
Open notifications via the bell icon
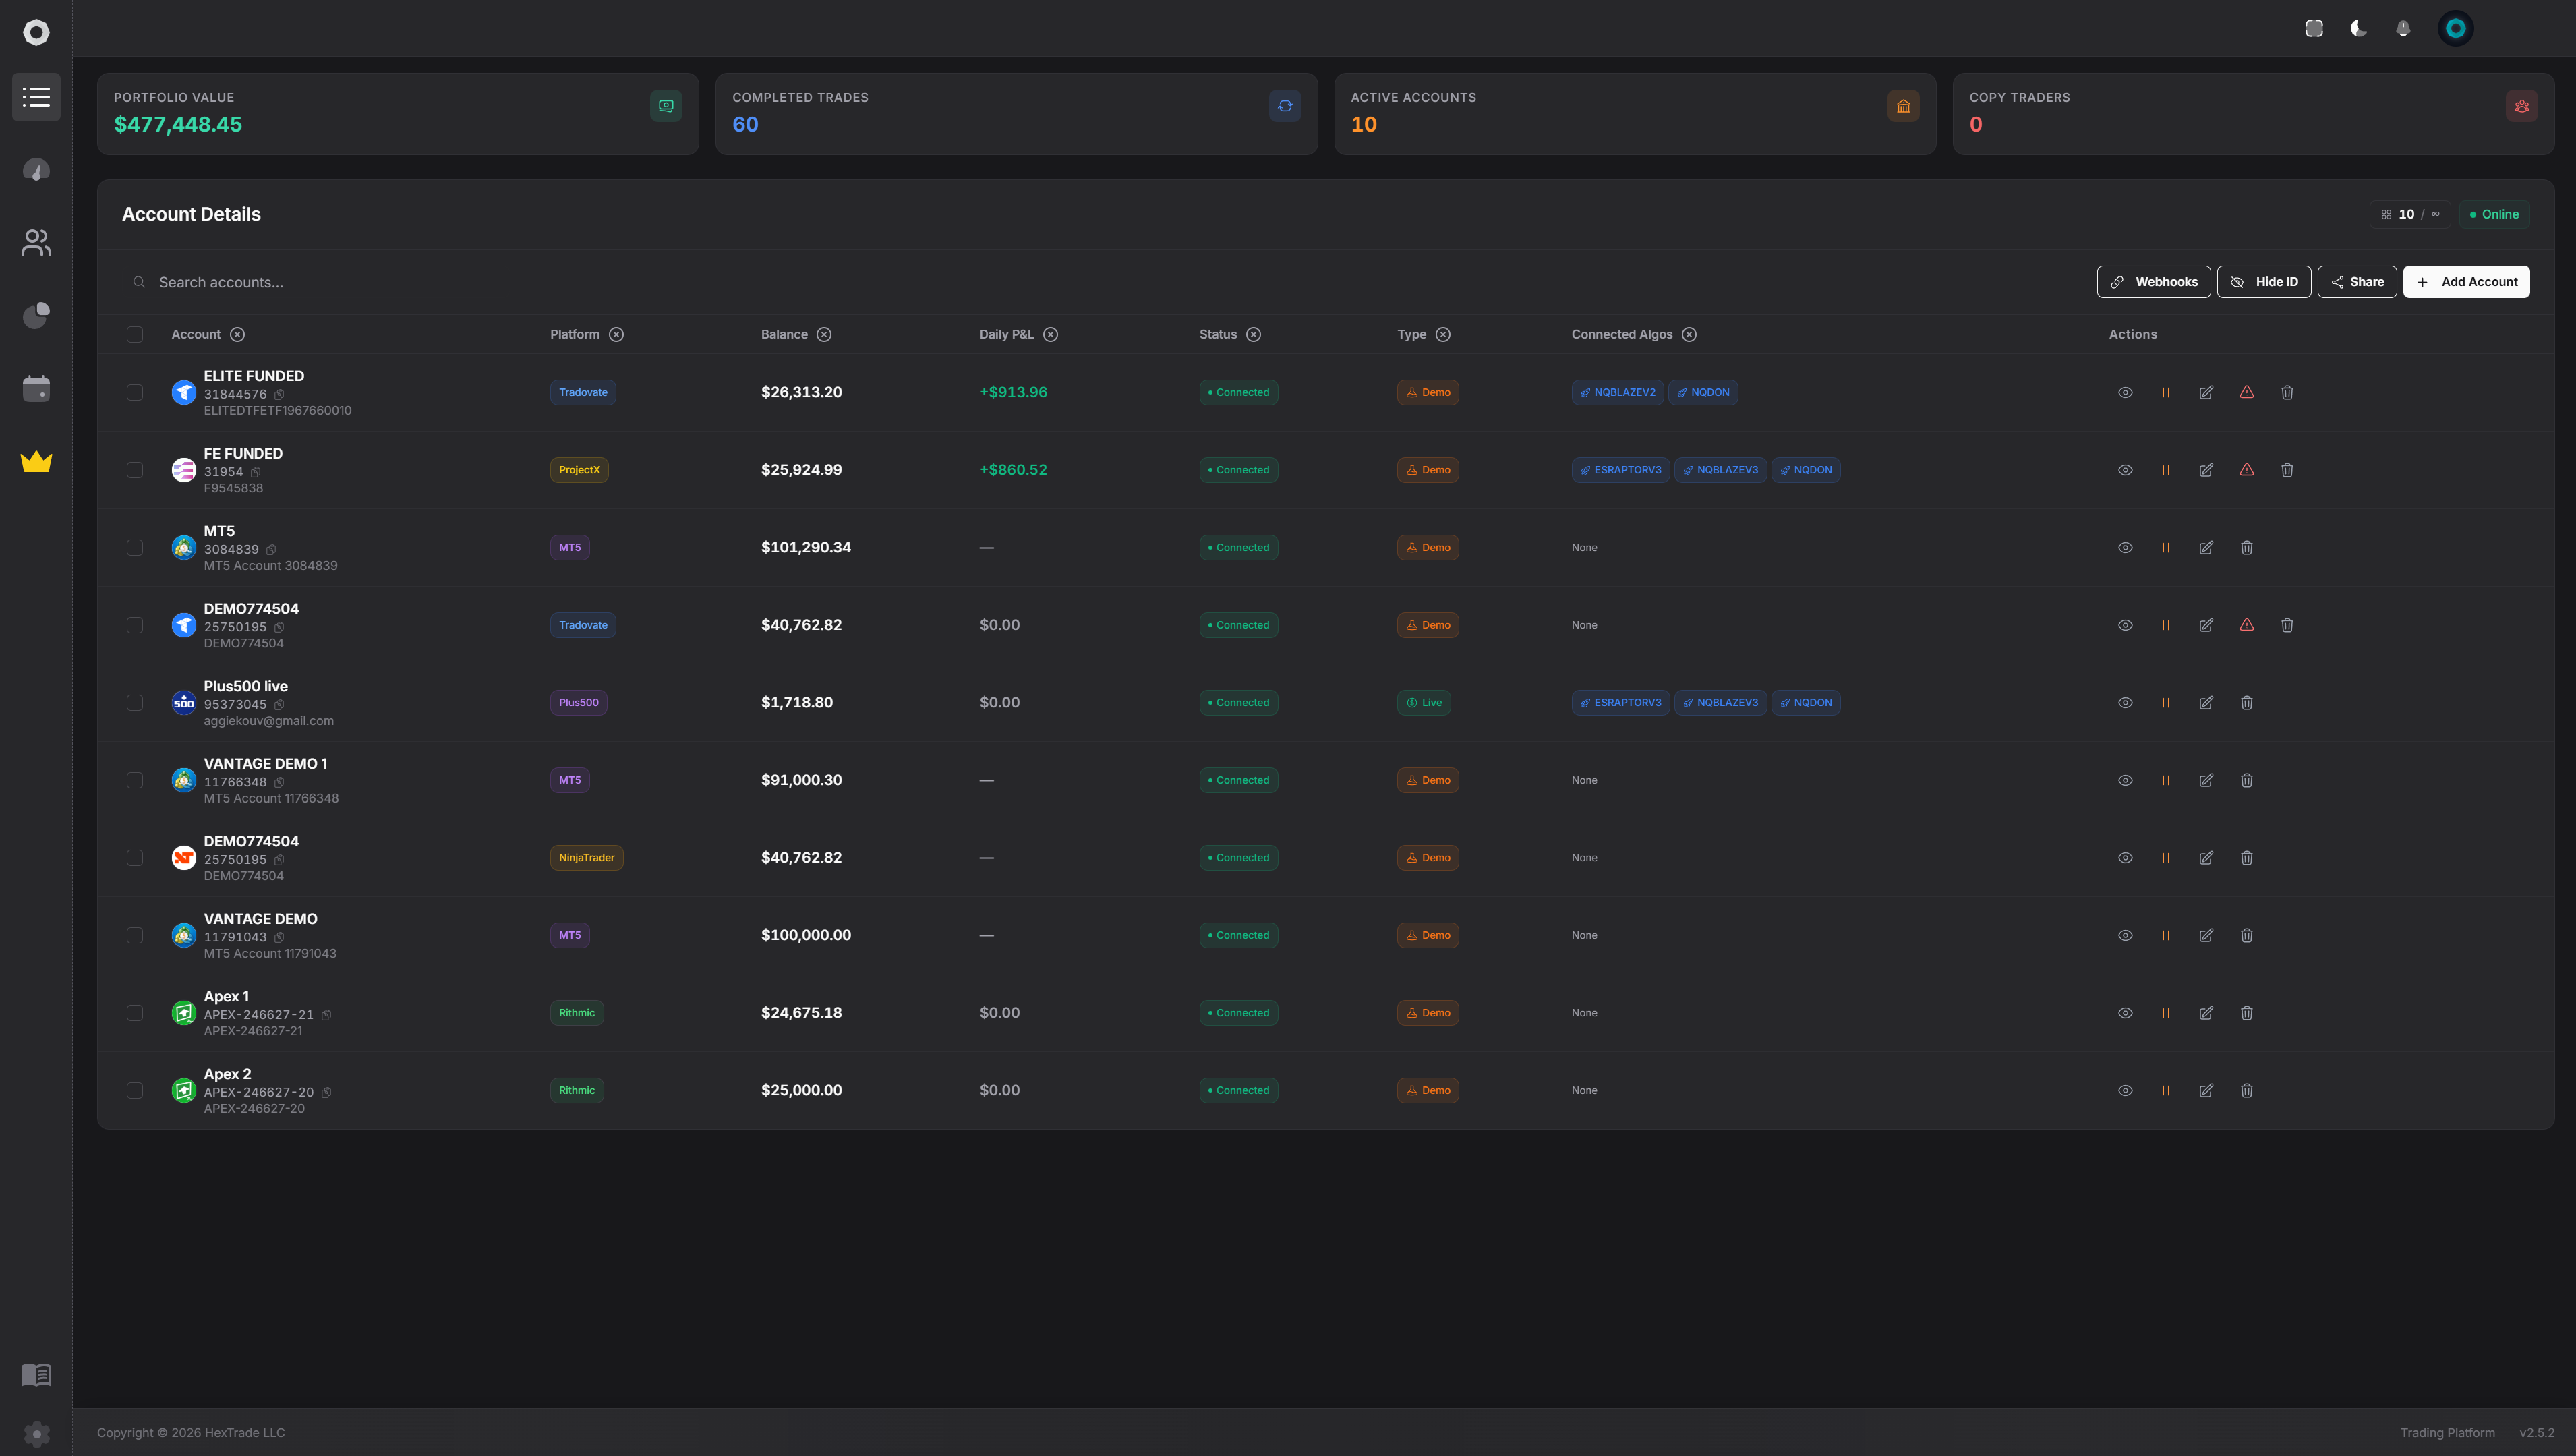(x=2403, y=27)
